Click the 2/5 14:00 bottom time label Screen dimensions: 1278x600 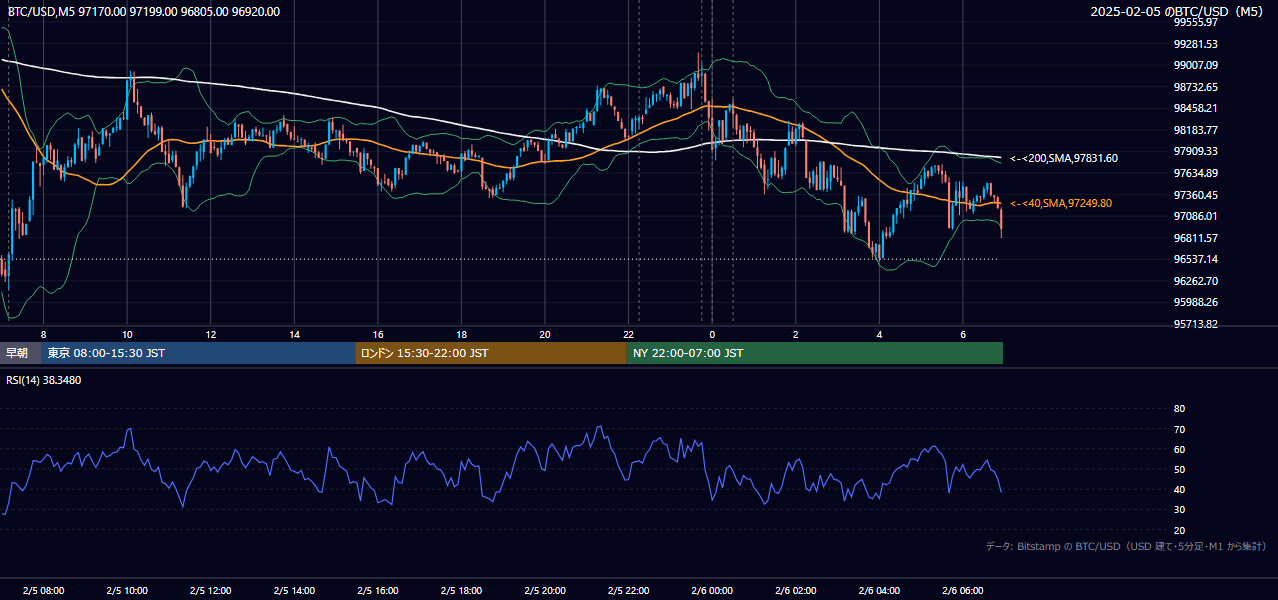[x=294, y=591]
